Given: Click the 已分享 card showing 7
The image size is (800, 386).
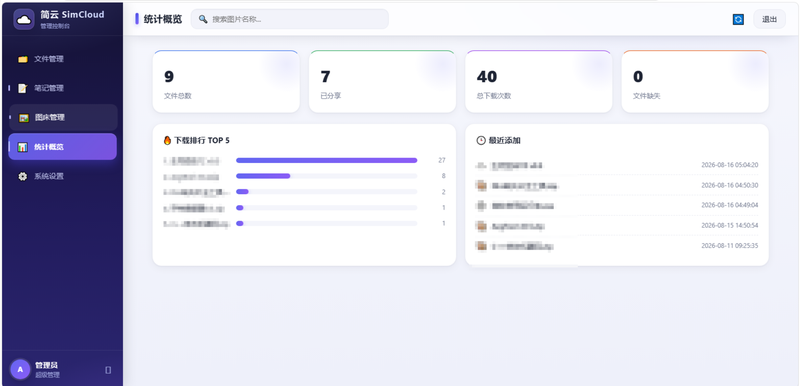Looking at the screenshot, I should pos(382,81).
